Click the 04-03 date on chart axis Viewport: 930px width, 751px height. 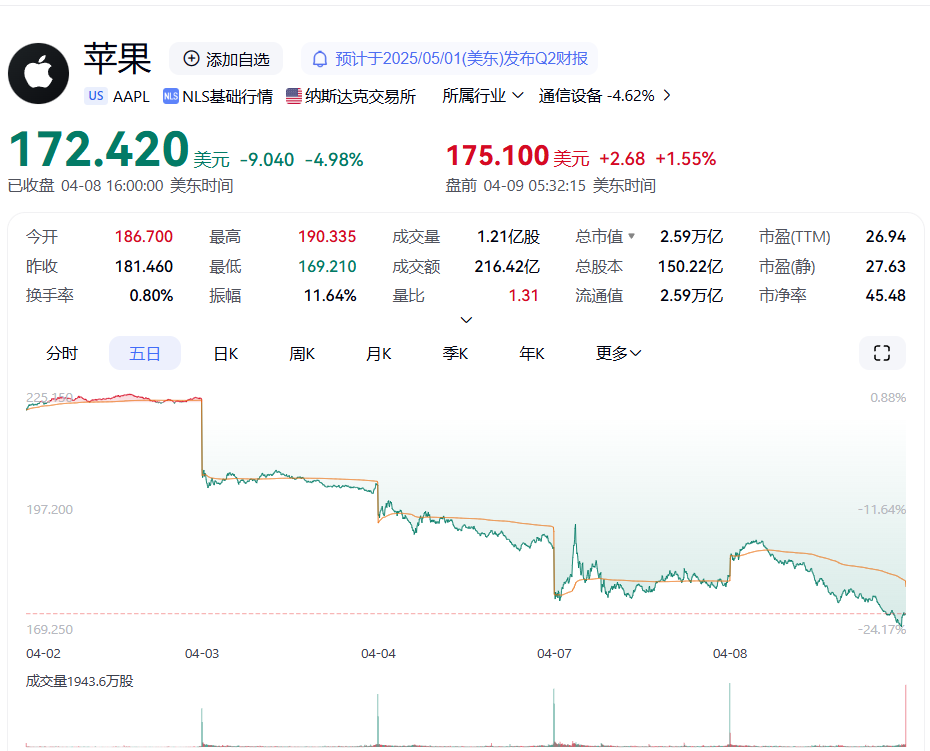(x=202, y=654)
